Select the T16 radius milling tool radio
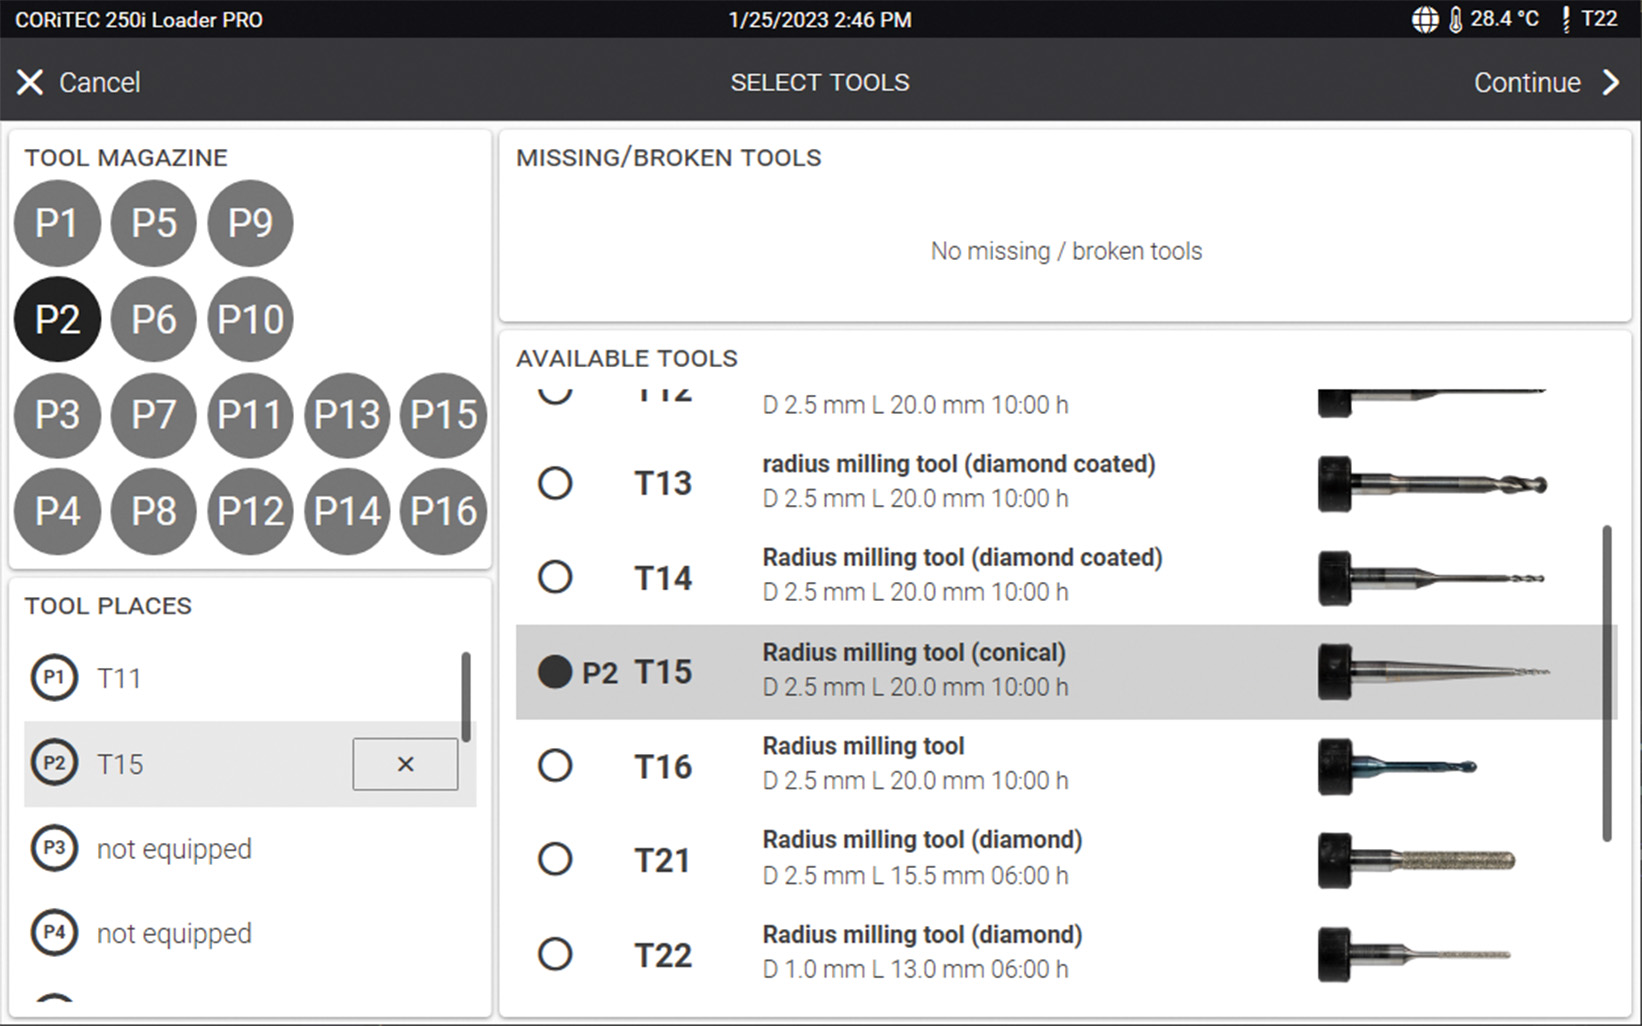The height and width of the screenshot is (1026, 1642). 555,767
